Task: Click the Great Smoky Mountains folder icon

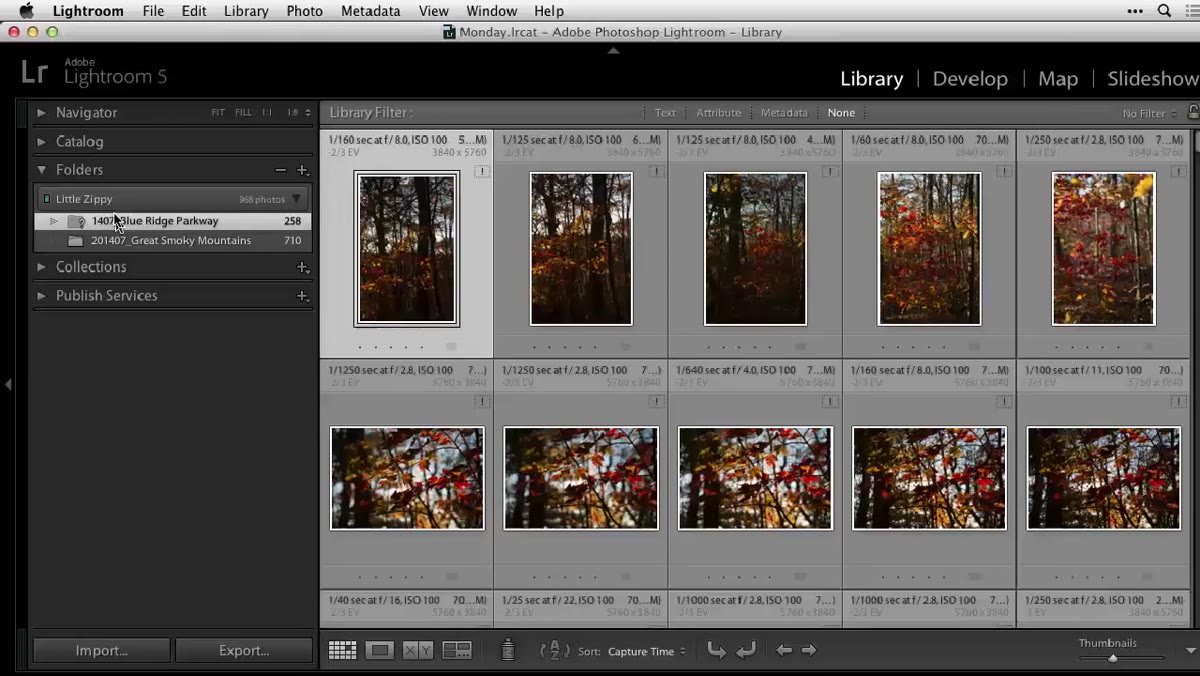Action: pyautogui.click(x=75, y=241)
